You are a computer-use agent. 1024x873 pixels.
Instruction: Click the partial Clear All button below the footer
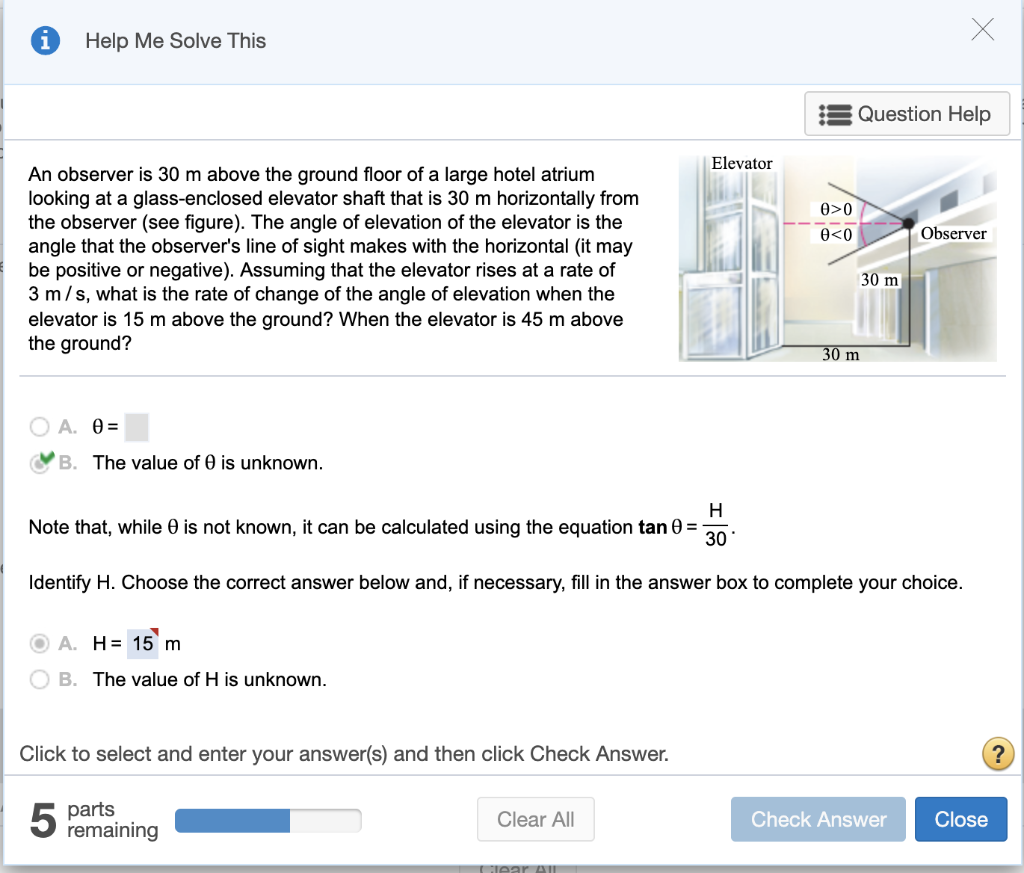[x=519, y=866]
